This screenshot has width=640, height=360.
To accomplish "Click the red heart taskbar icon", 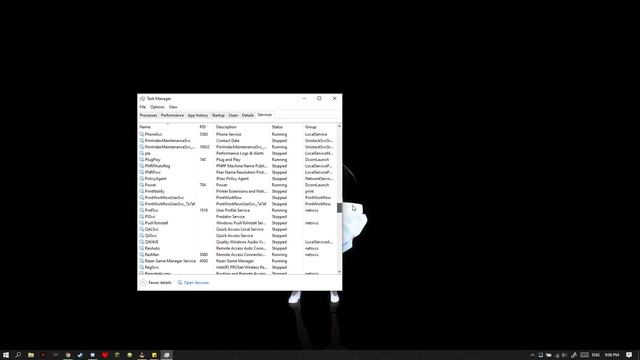I will pos(105,355).
